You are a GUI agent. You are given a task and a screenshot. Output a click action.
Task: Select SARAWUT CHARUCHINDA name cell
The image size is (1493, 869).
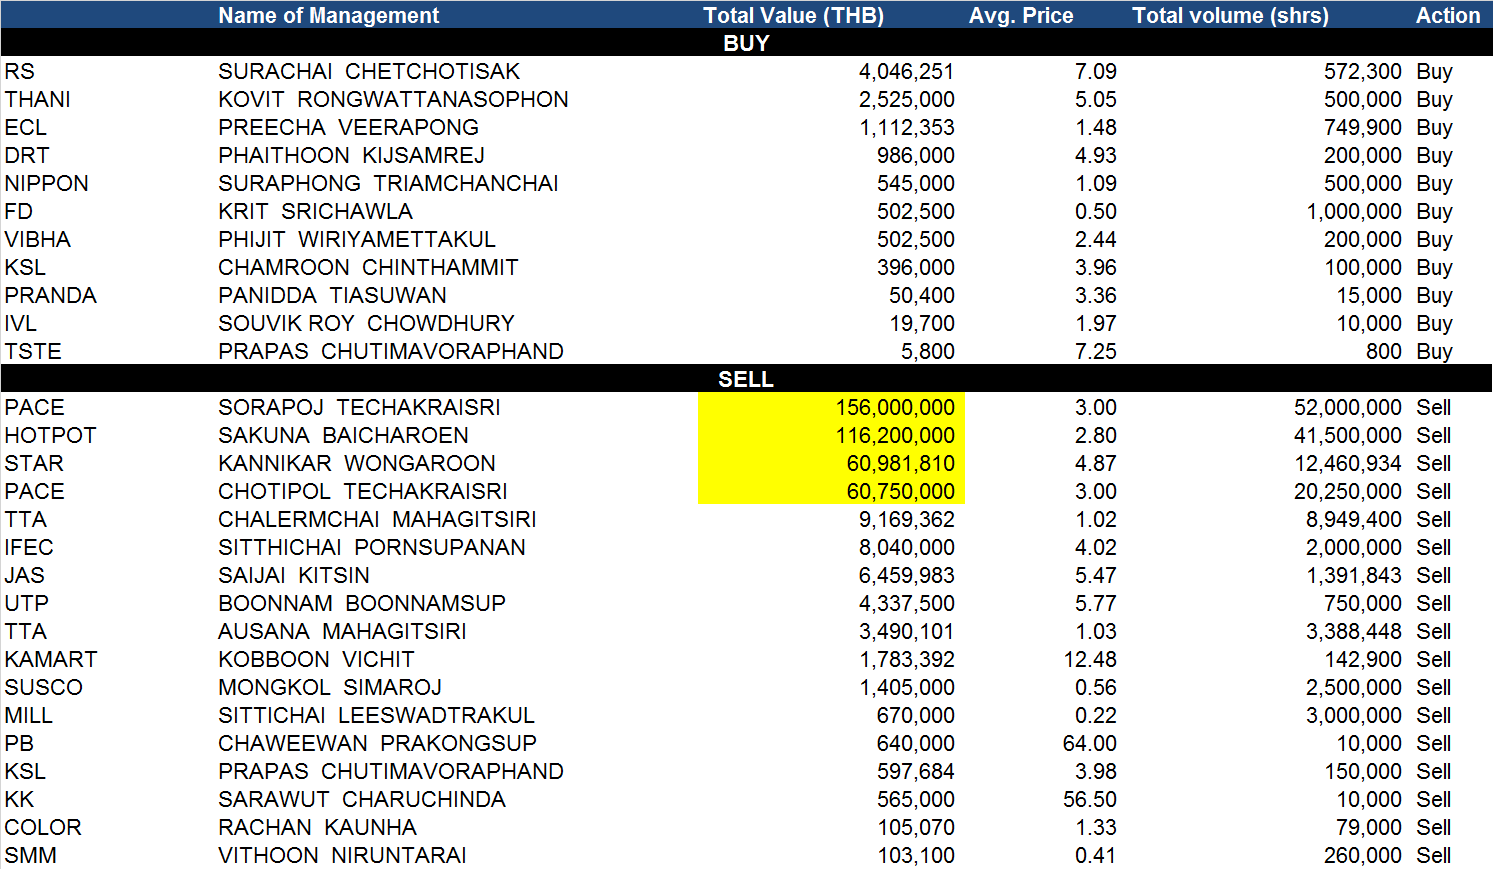click(362, 799)
